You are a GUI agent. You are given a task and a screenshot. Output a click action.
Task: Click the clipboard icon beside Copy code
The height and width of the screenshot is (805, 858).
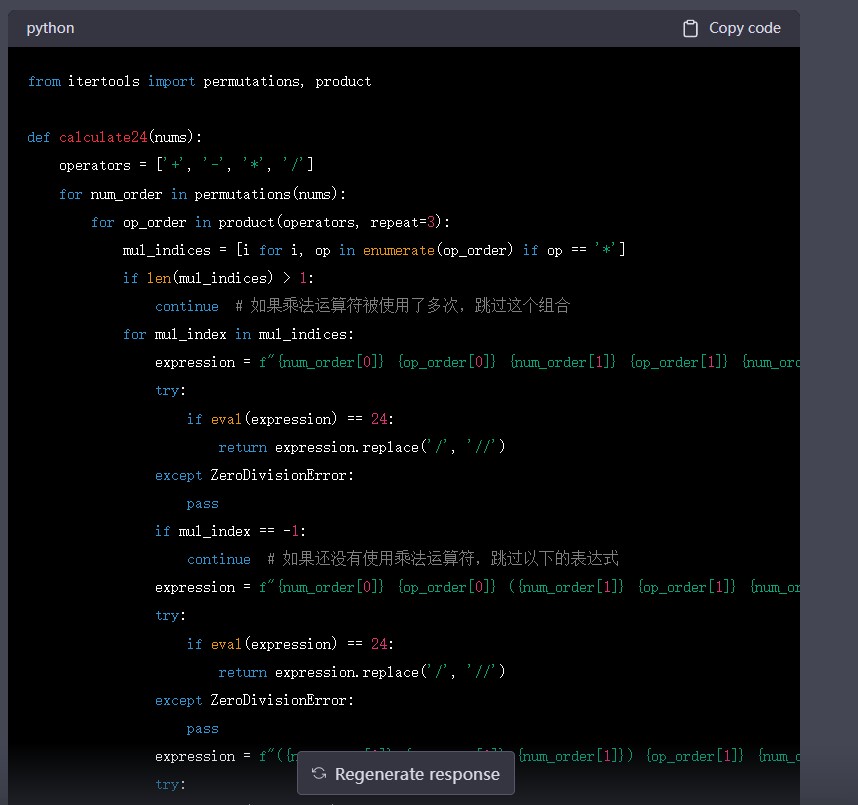(x=690, y=28)
